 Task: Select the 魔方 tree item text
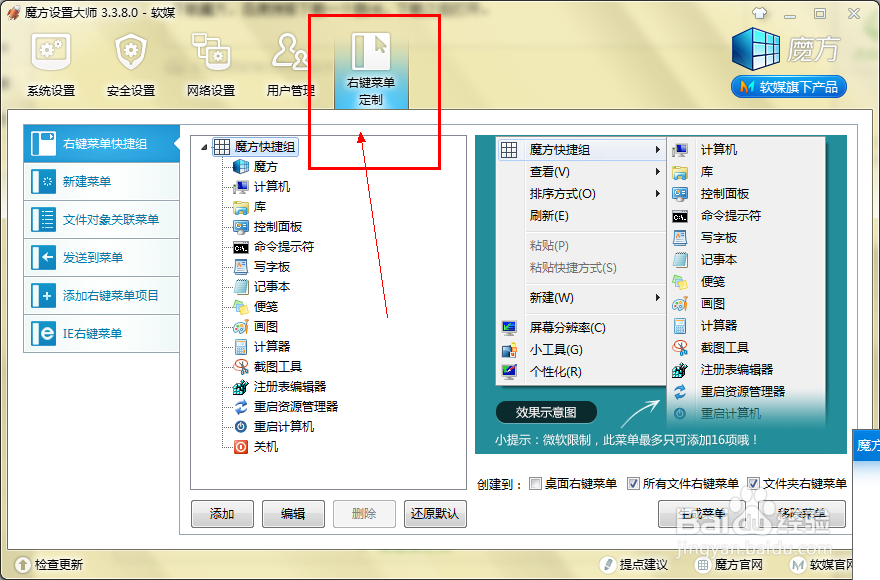[x=265, y=167]
